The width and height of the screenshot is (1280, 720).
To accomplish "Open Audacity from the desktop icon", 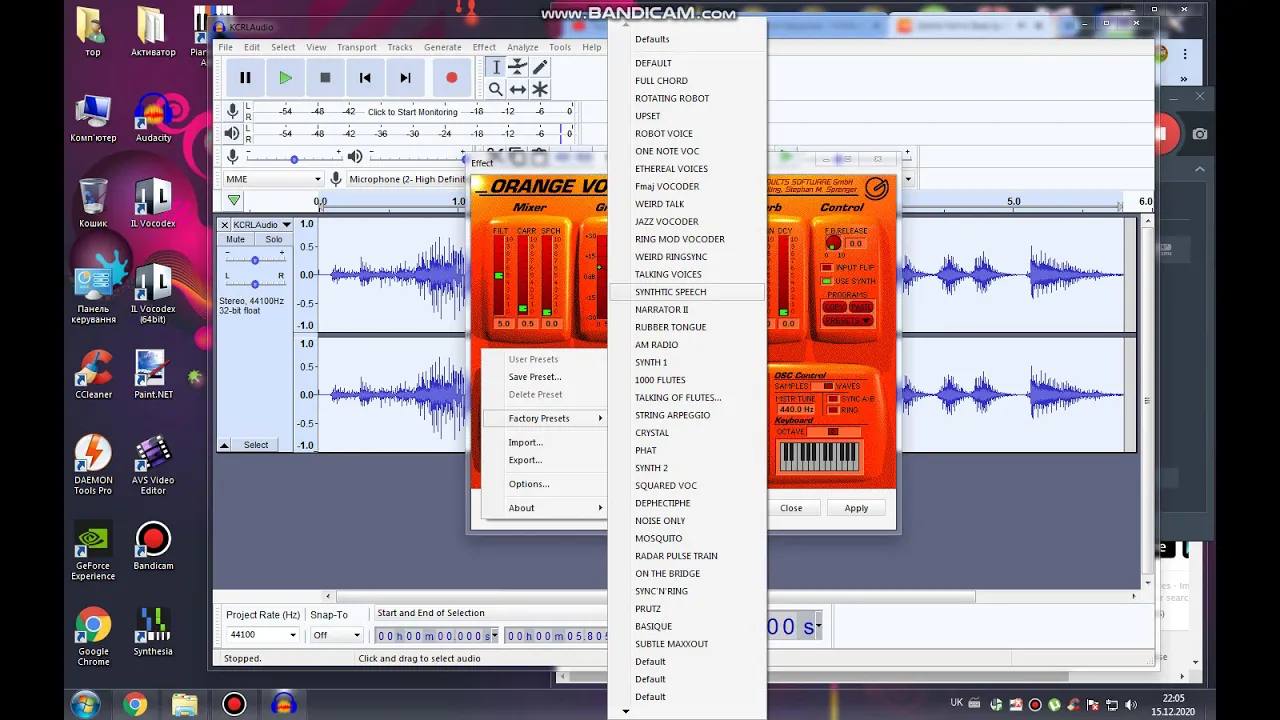I will pos(153,117).
